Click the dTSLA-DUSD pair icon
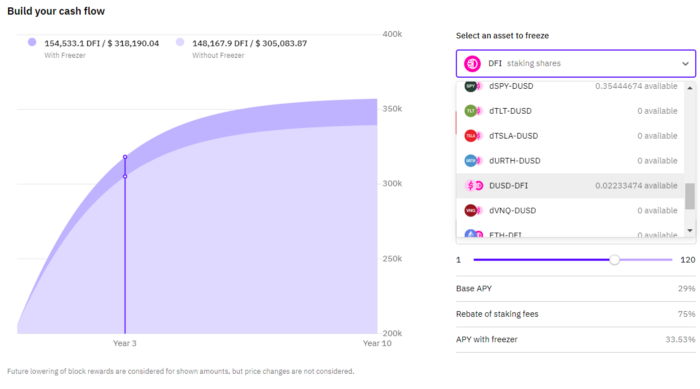Screen dimensions: 700x389 pyautogui.click(x=474, y=136)
